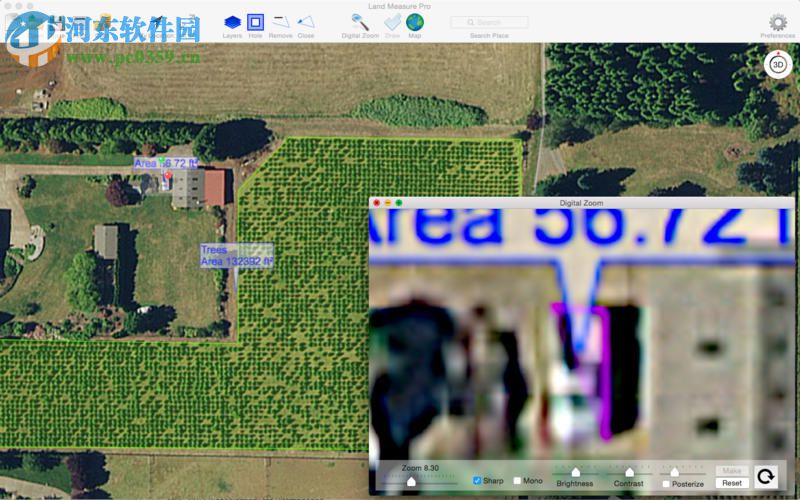
Task: Click the Make button in Digital Zoom
Action: click(732, 470)
